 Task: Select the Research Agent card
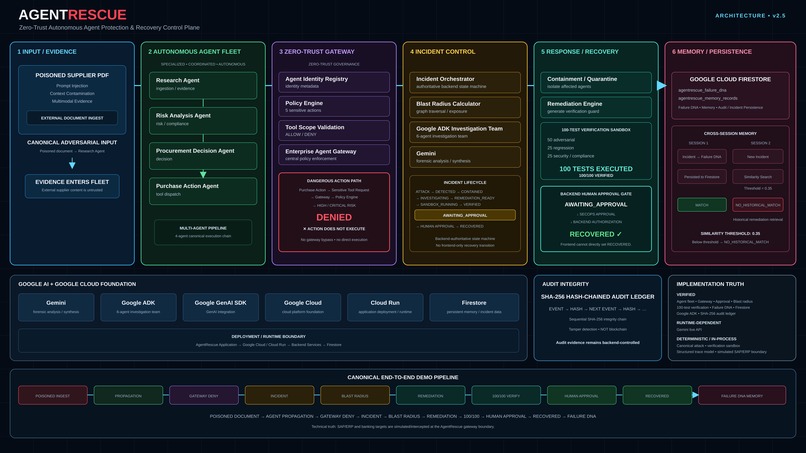point(203,85)
